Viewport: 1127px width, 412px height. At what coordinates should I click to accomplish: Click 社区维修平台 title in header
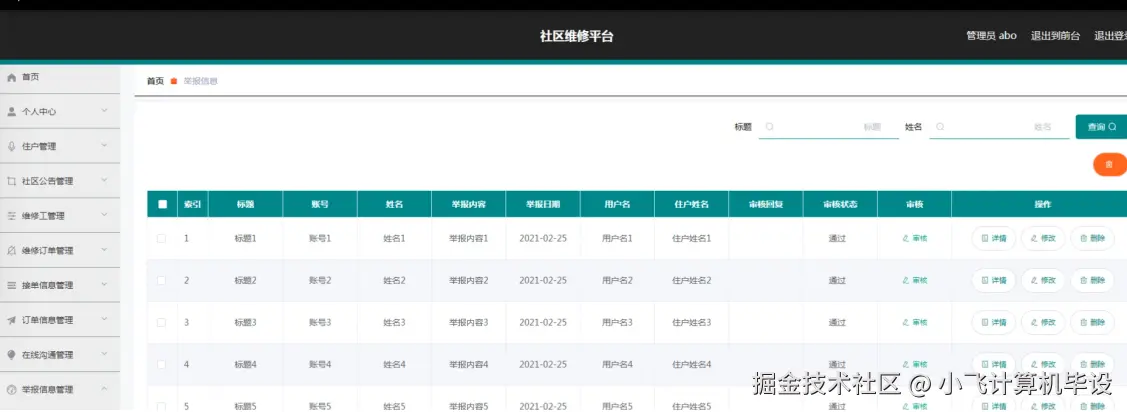576,37
